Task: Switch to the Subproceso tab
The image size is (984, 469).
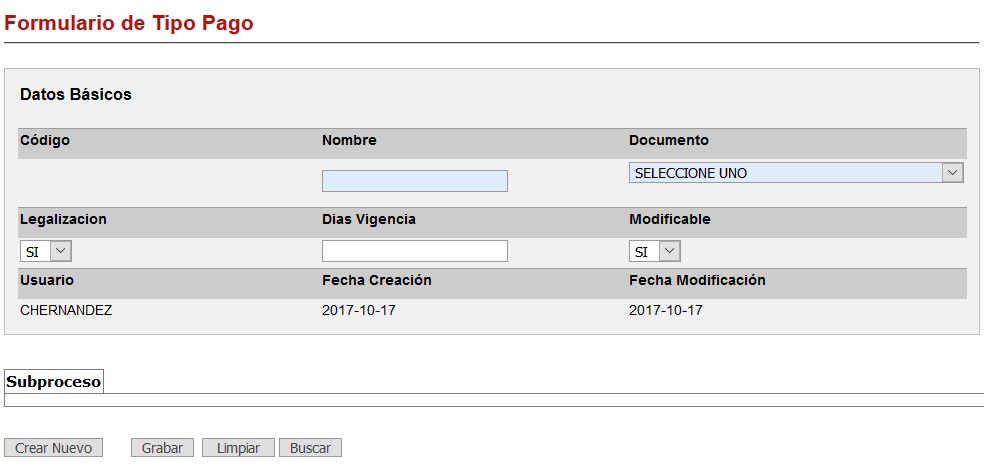Action: pos(54,382)
